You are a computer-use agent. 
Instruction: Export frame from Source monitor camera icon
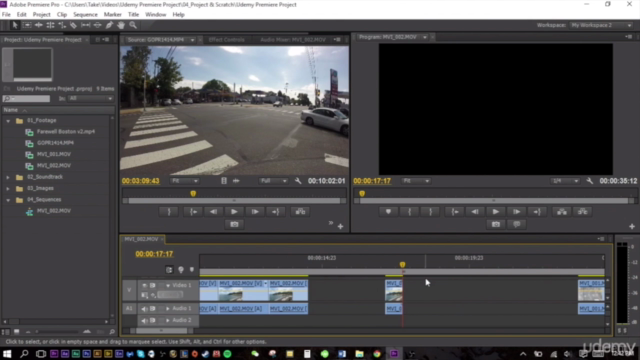click(x=234, y=224)
